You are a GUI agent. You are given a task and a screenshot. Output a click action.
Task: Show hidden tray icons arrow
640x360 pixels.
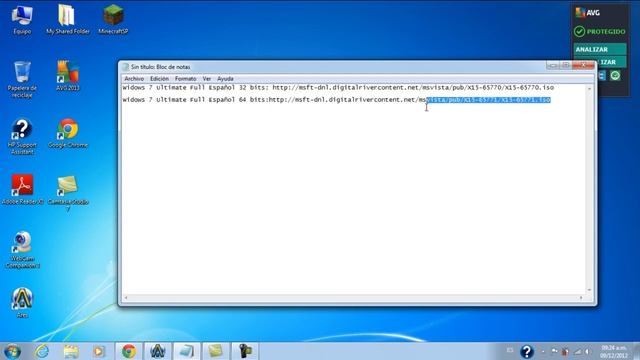click(543, 351)
